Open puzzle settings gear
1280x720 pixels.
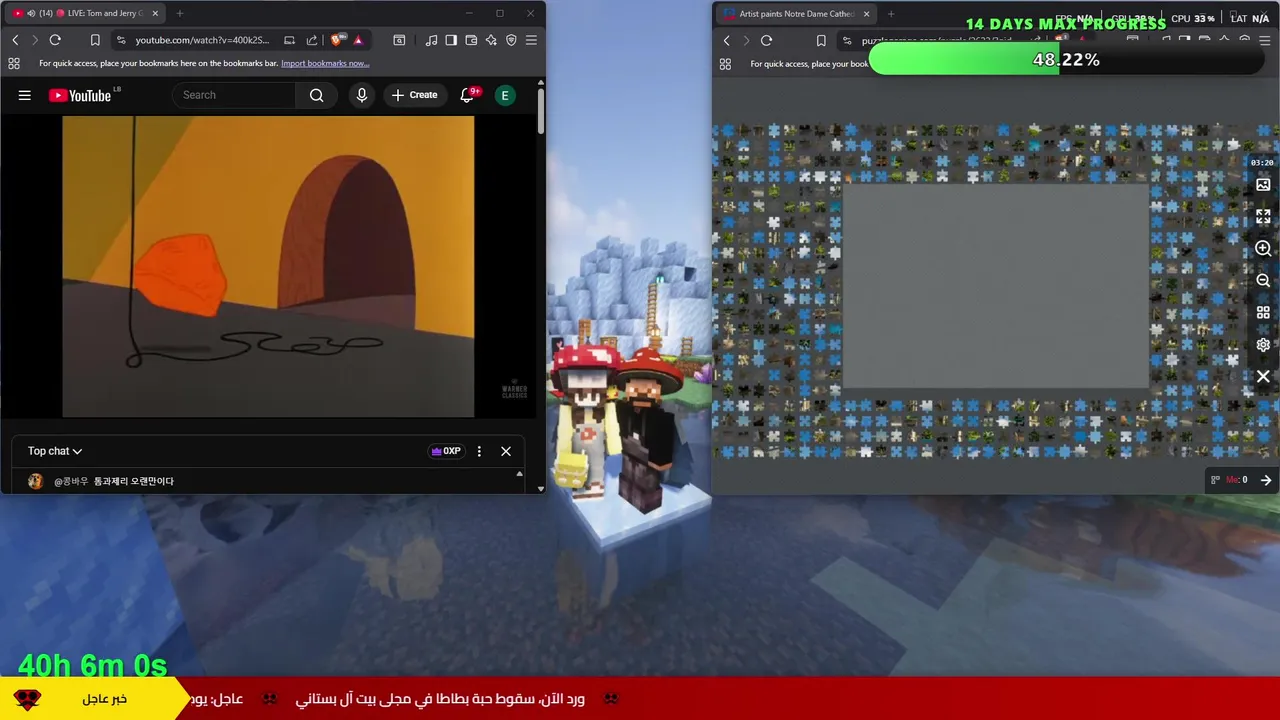point(1263,345)
